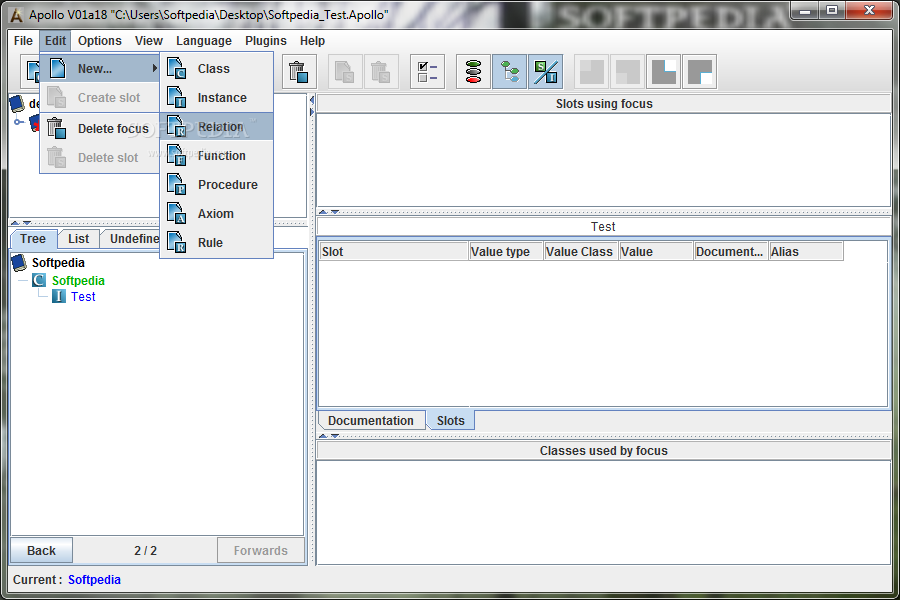
Task: Click left-pointing arrow on the vertical divider
Action: (x=312, y=100)
